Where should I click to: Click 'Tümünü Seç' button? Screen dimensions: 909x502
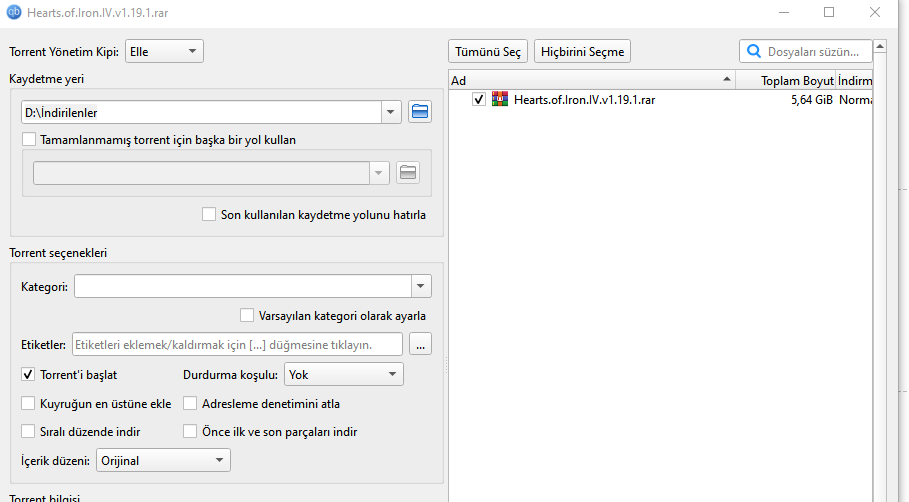pyautogui.click(x=488, y=52)
